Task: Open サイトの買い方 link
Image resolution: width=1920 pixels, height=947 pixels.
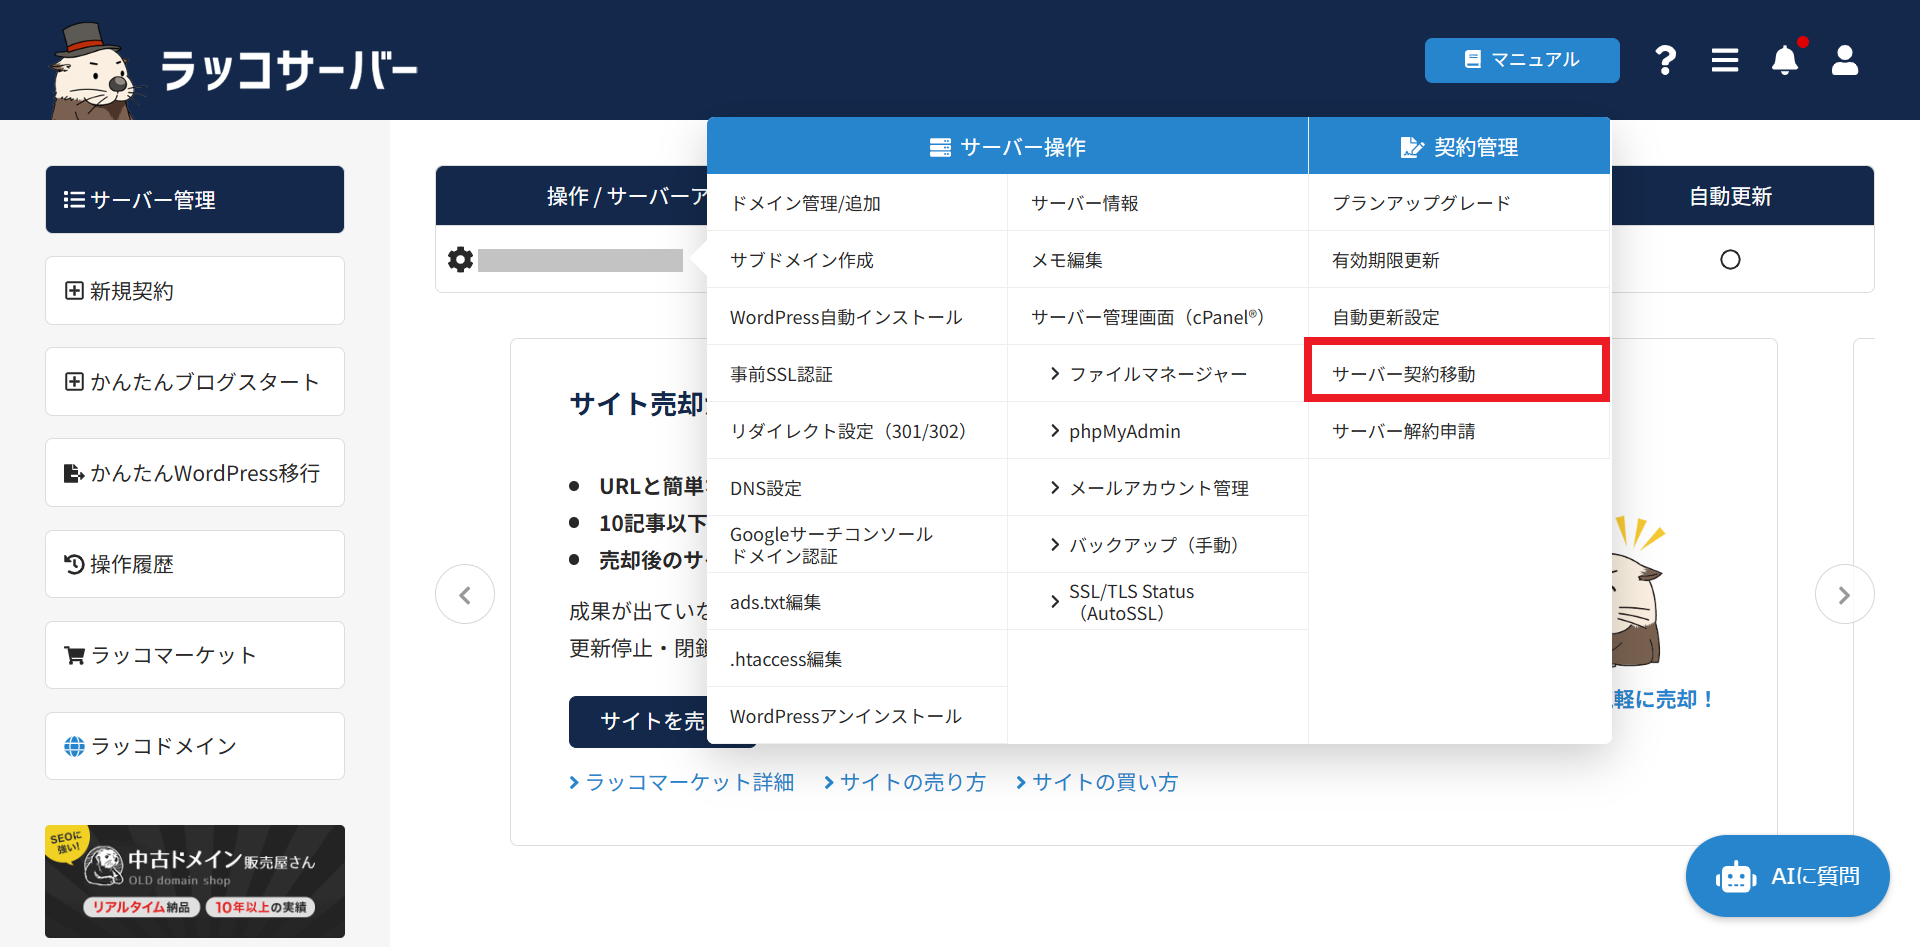Action: (x=1097, y=782)
